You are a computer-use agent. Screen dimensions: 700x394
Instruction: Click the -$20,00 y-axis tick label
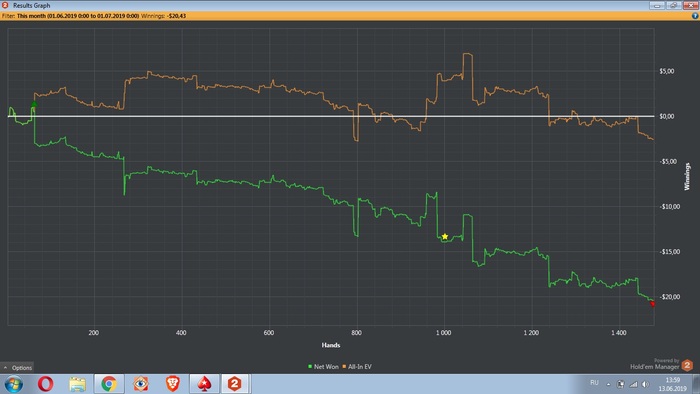(669, 297)
